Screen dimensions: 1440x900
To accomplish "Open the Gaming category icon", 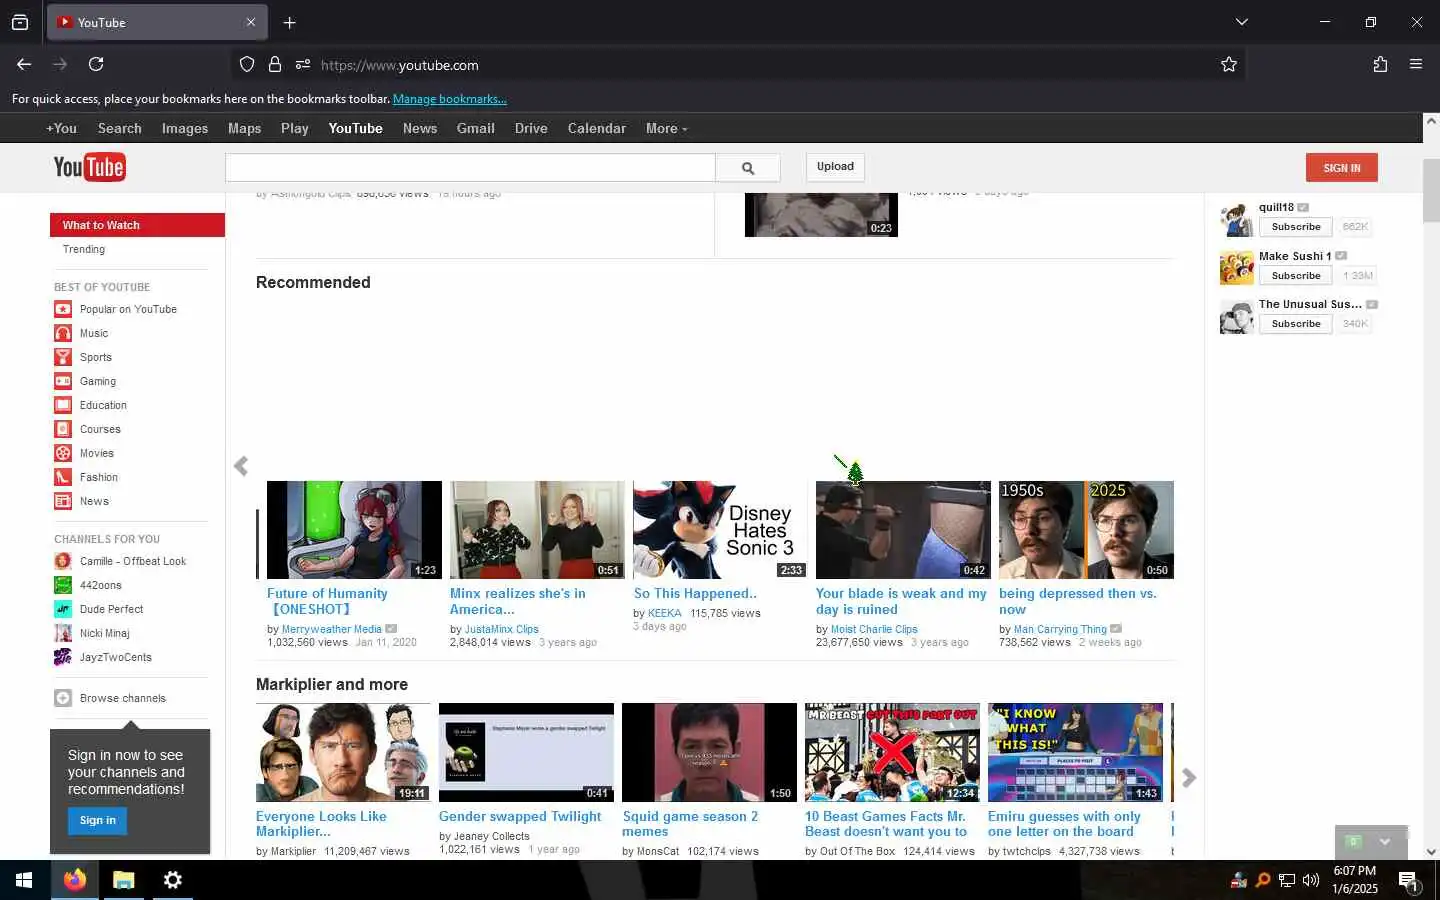I will click(63, 381).
